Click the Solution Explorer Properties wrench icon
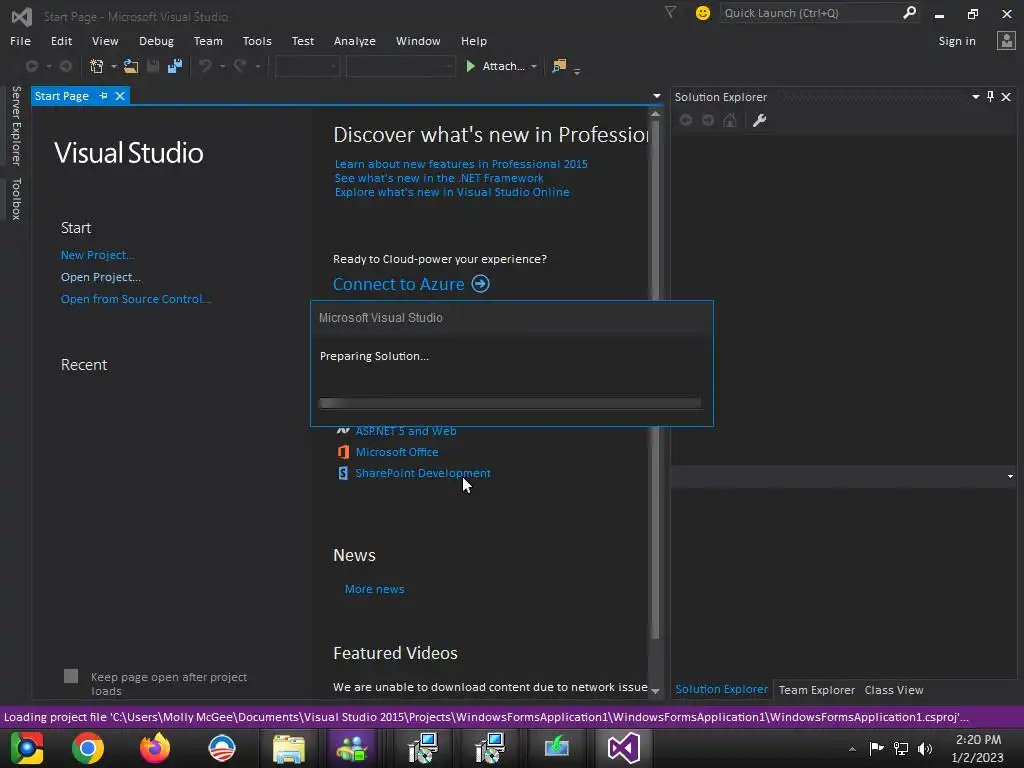 (759, 120)
